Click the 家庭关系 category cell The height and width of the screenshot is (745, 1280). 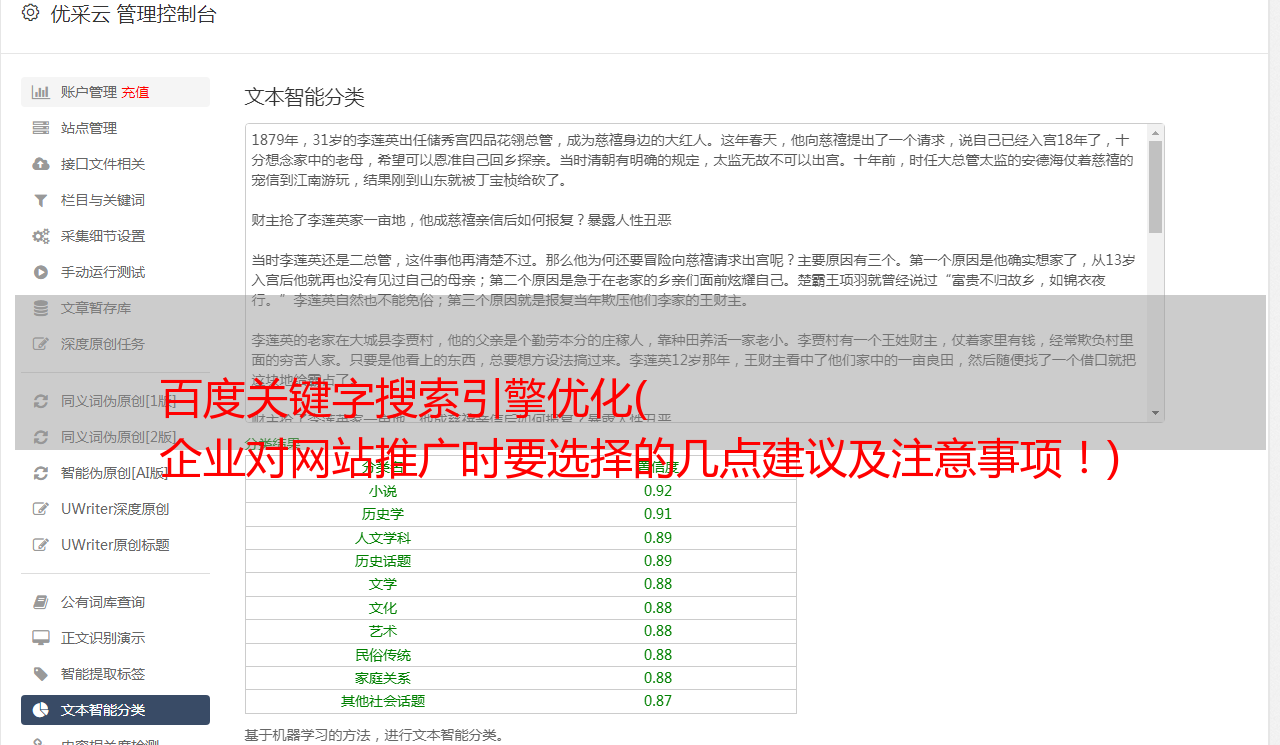point(383,678)
